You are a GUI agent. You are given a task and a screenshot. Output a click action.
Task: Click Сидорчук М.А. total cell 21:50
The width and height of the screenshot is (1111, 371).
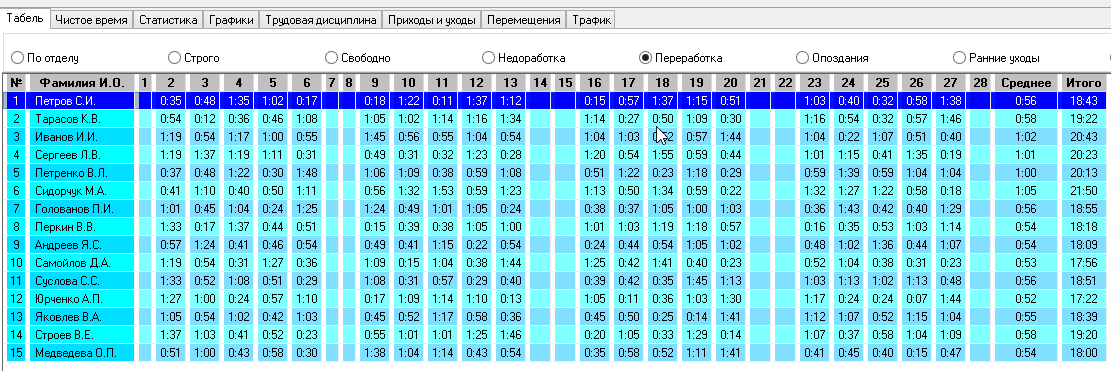[1083, 190]
